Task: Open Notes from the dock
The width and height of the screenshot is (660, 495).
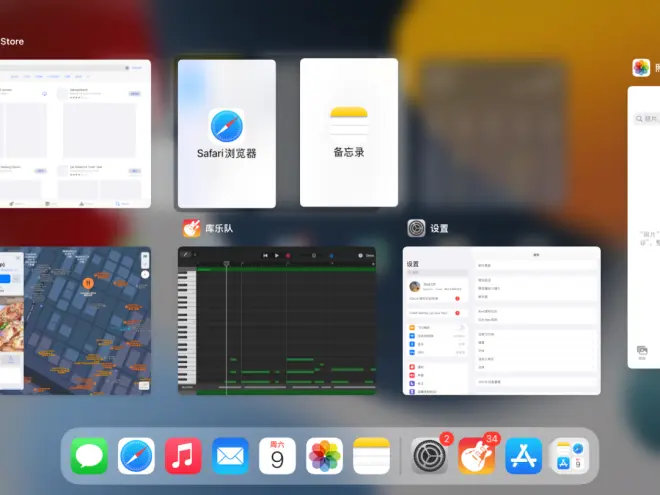Action: (x=371, y=456)
